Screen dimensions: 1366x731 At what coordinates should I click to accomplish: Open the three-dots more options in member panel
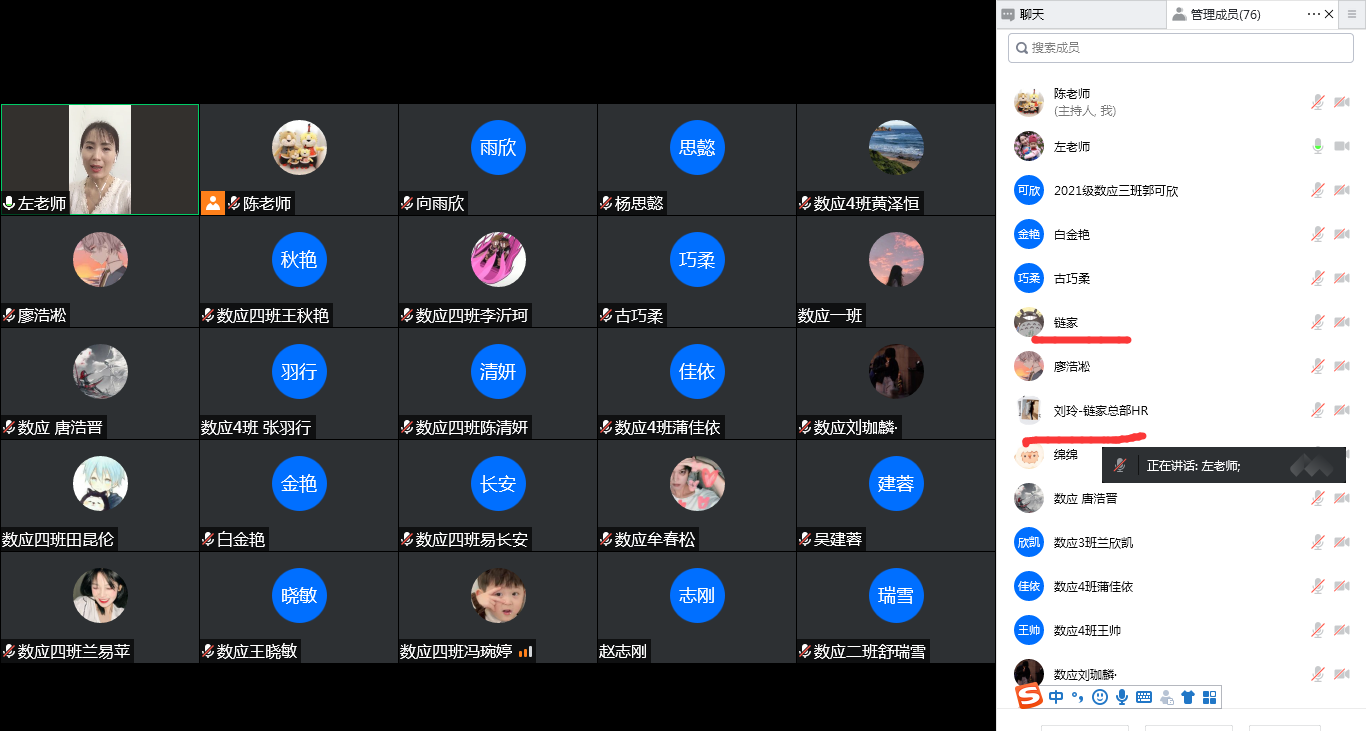point(1314,14)
